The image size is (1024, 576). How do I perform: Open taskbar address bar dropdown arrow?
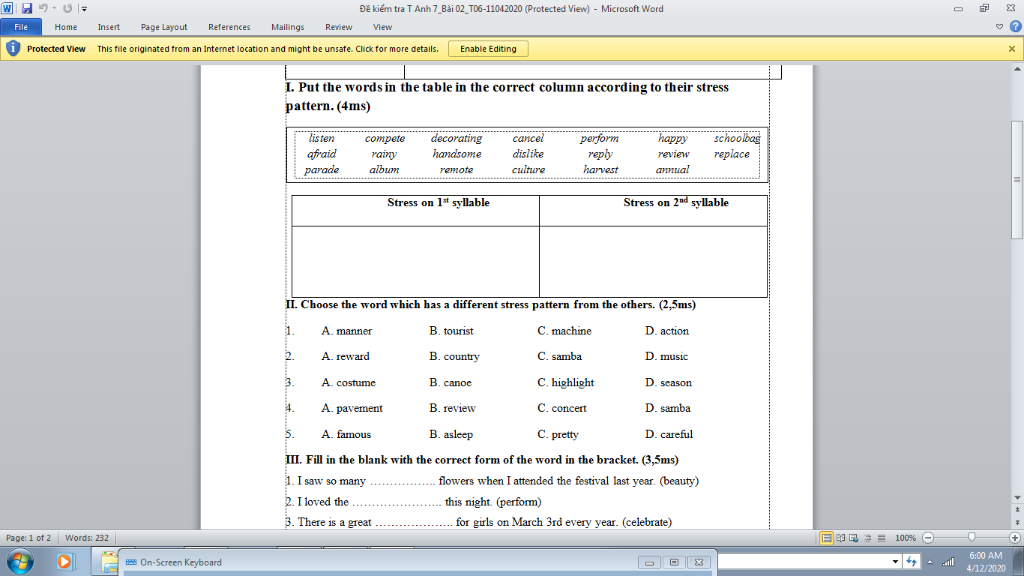[895, 562]
